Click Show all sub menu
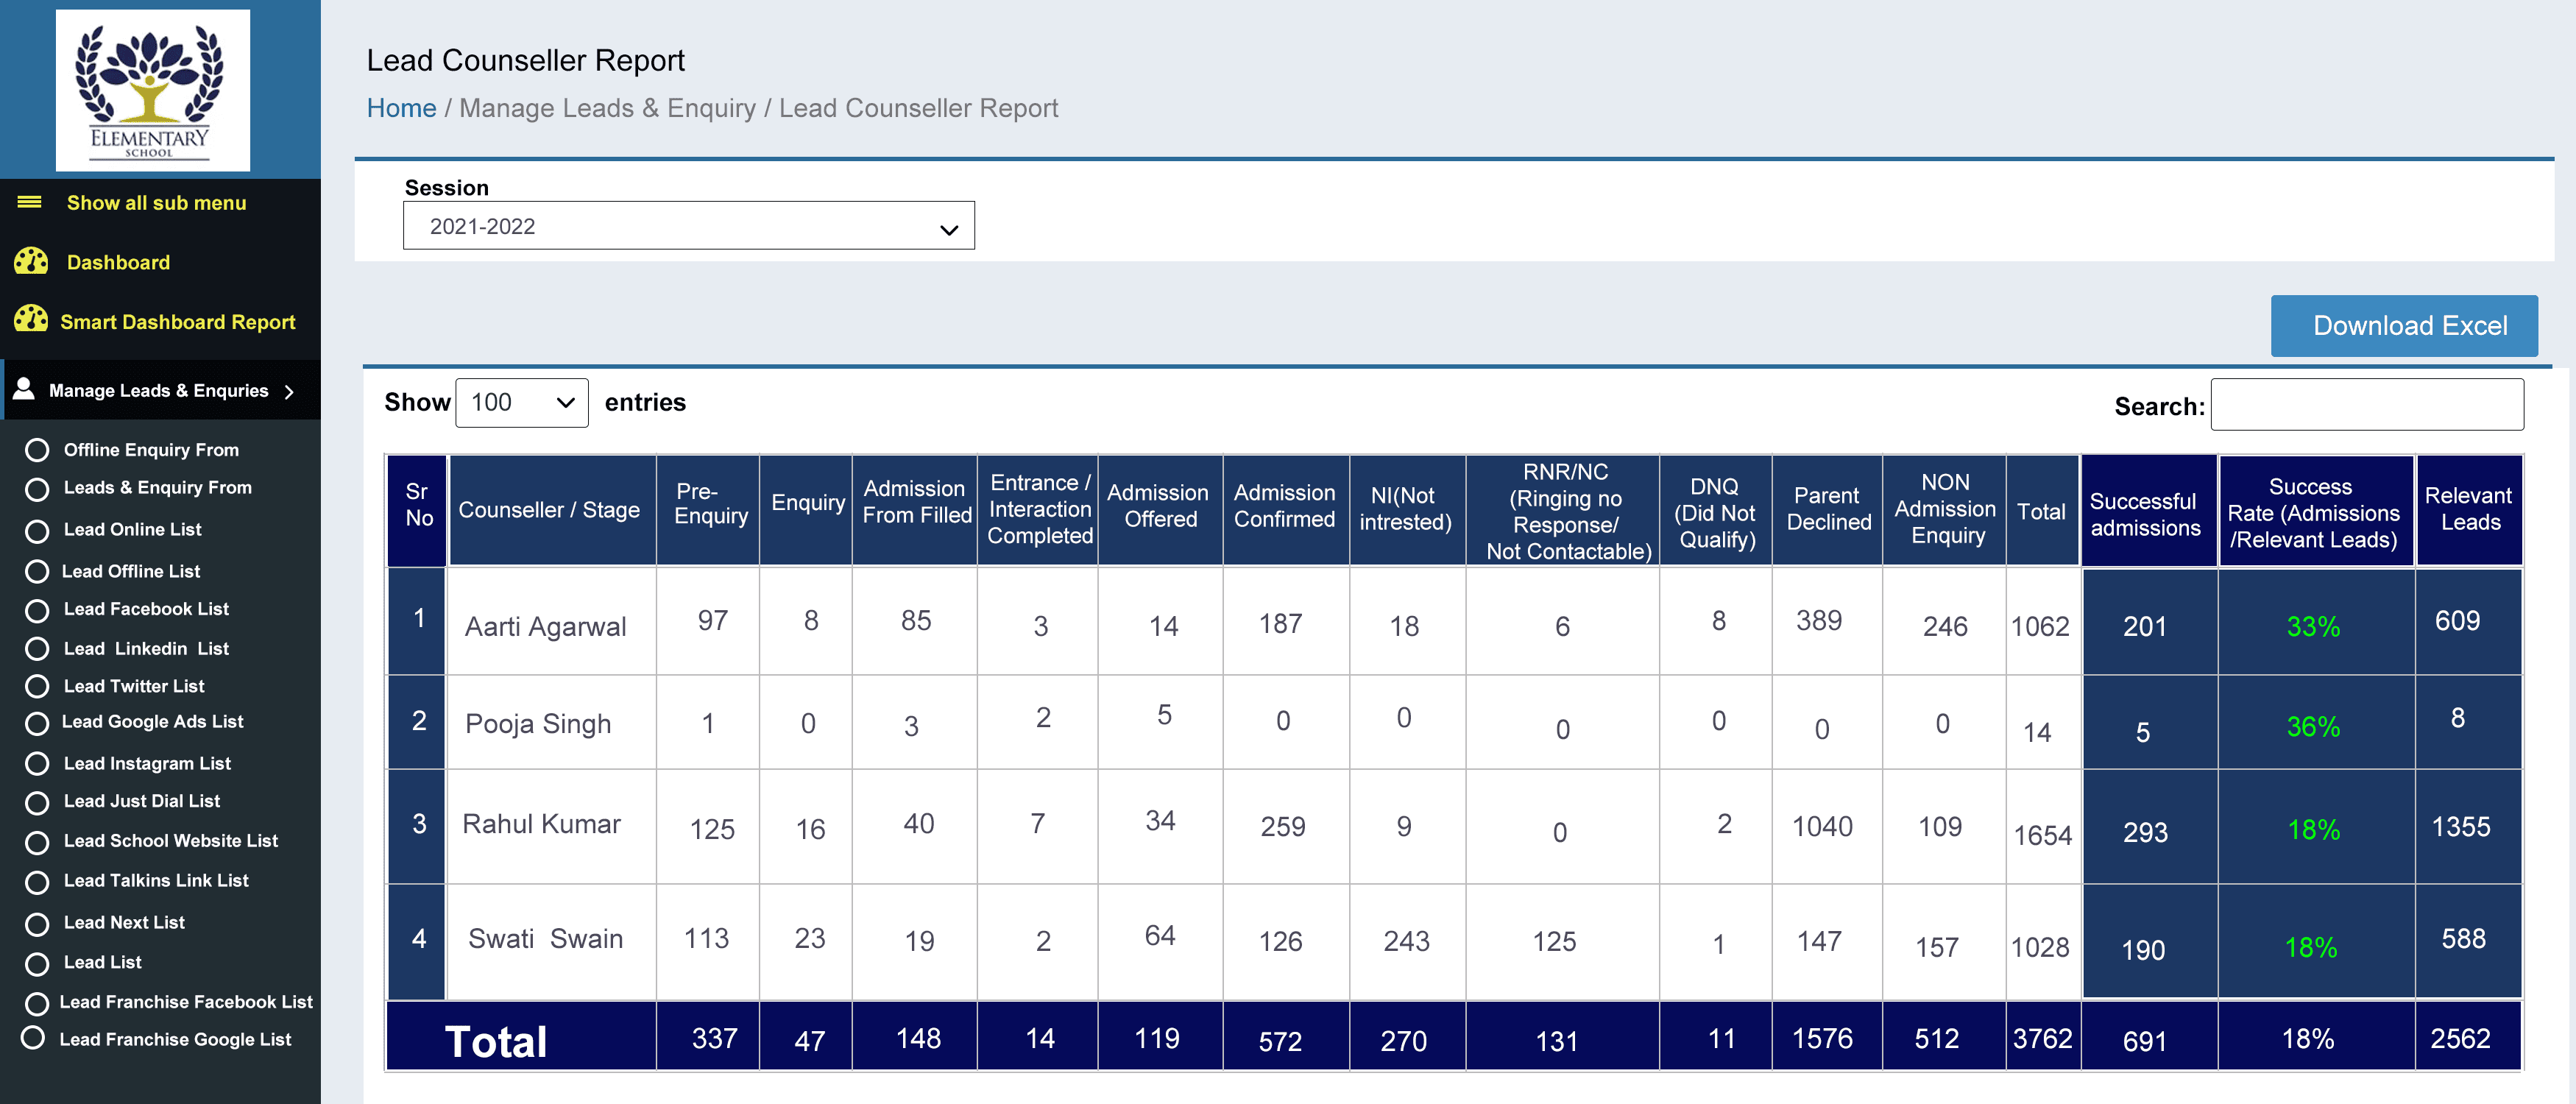The height and width of the screenshot is (1104, 2576). coord(156,203)
